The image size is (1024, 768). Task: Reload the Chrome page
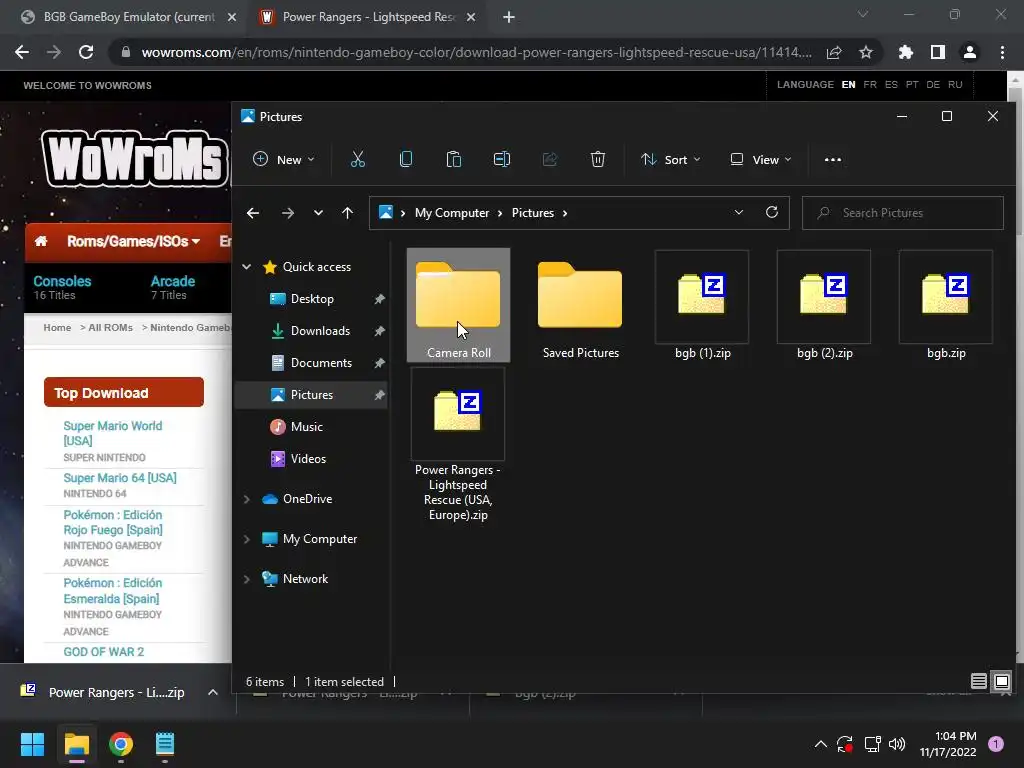pyautogui.click(x=86, y=52)
